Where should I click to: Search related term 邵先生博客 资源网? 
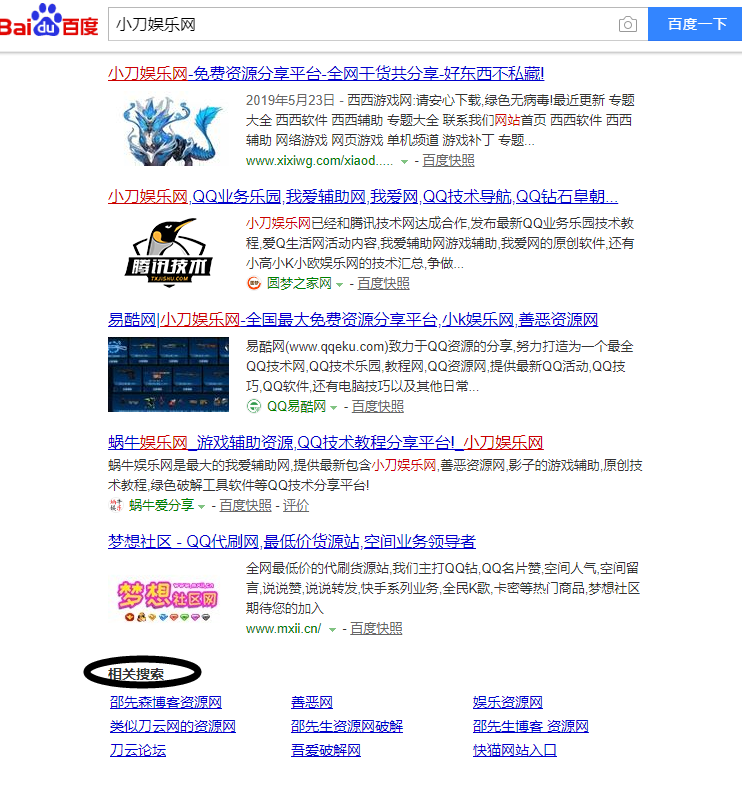531,726
